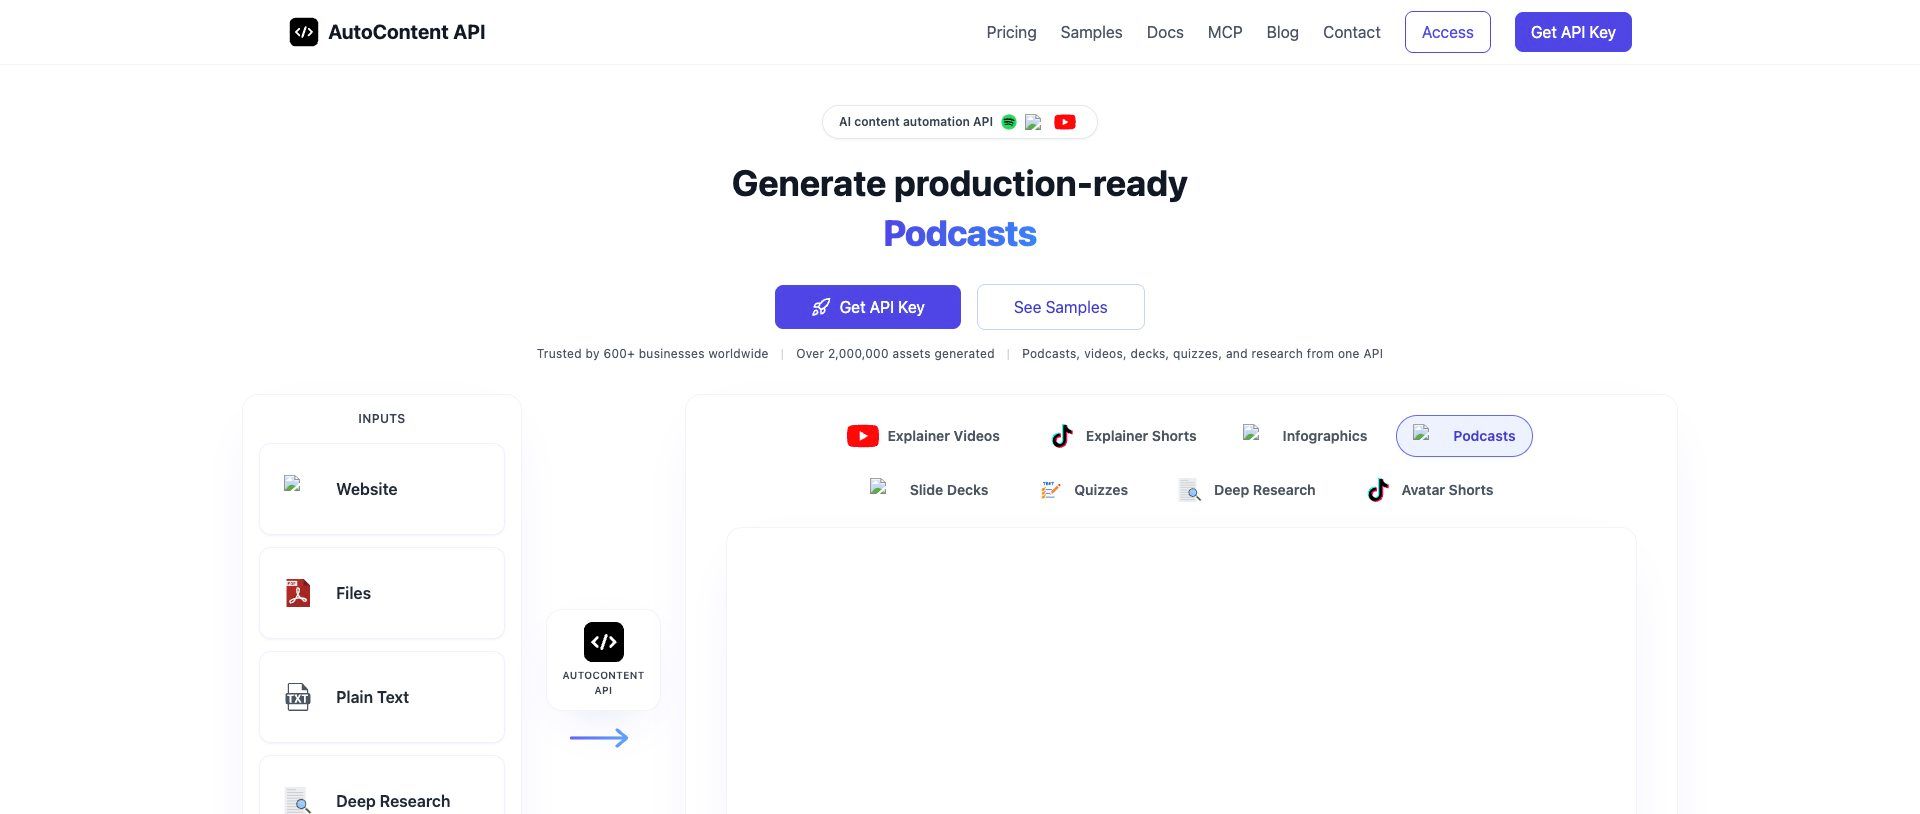1920x814 pixels.
Task: Click the "AI content automation API" badge text
Action: (x=916, y=122)
